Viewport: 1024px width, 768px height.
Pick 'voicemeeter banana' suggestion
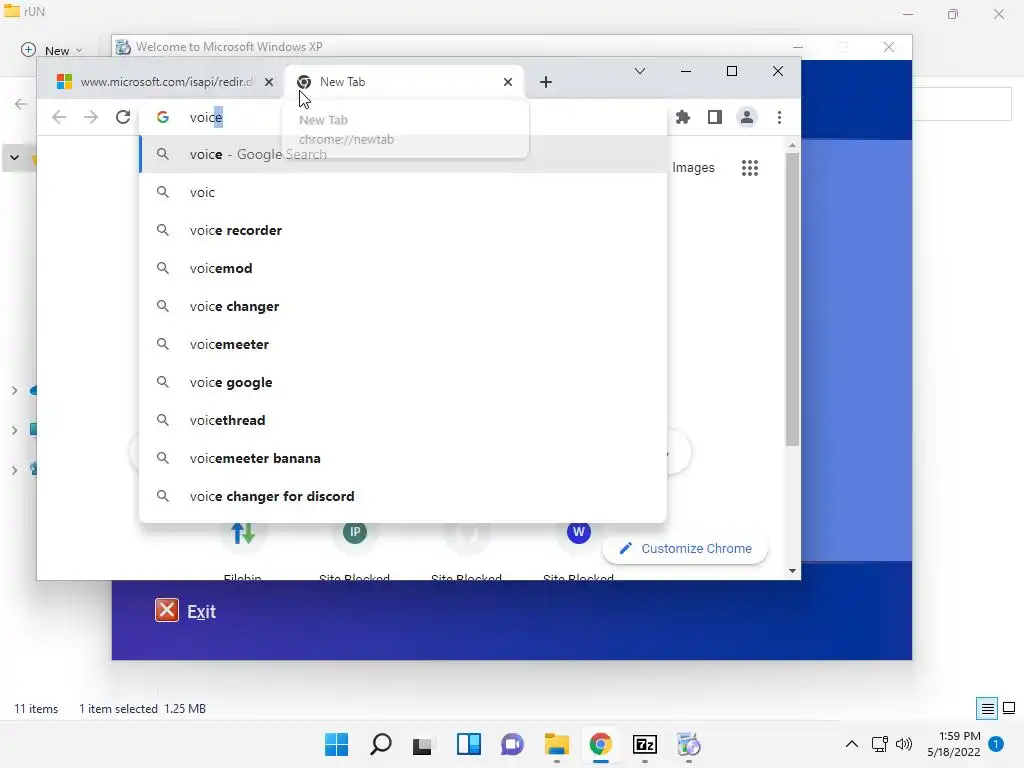(x=403, y=458)
